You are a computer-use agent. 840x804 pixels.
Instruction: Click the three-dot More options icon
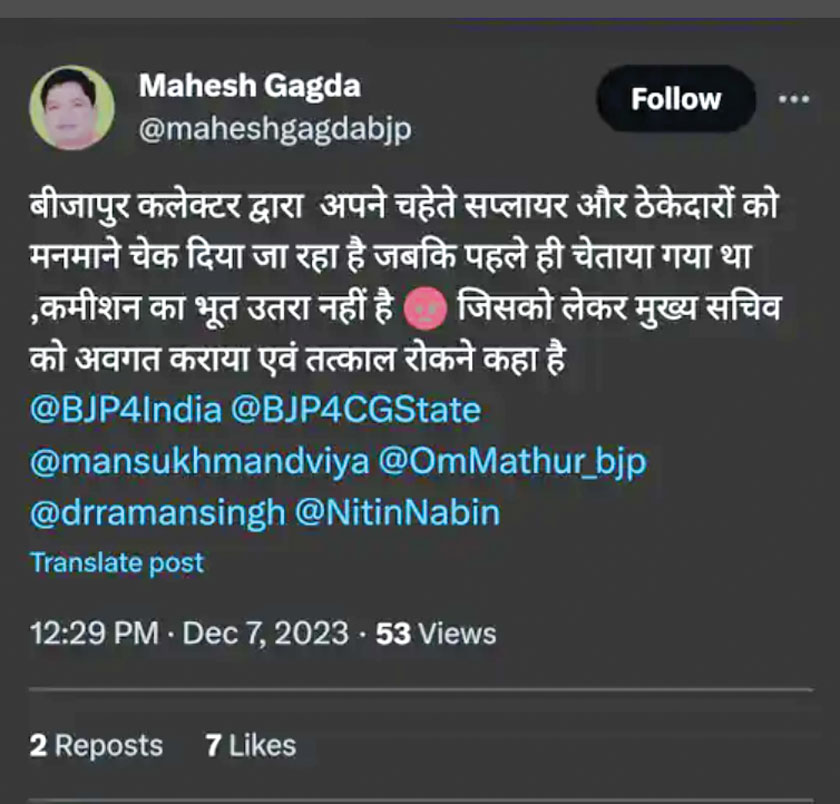[x=793, y=99]
